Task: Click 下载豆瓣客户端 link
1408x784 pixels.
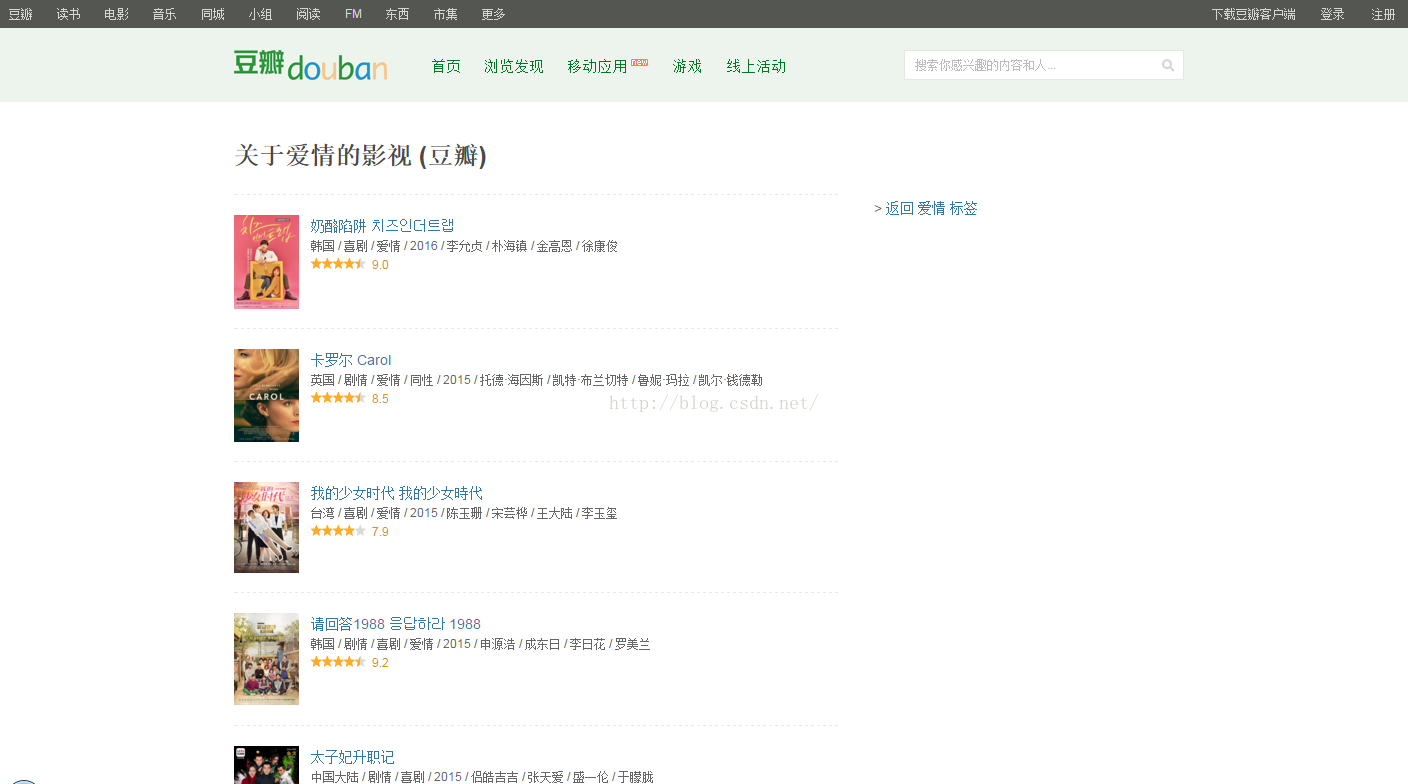Action: [x=1253, y=14]
